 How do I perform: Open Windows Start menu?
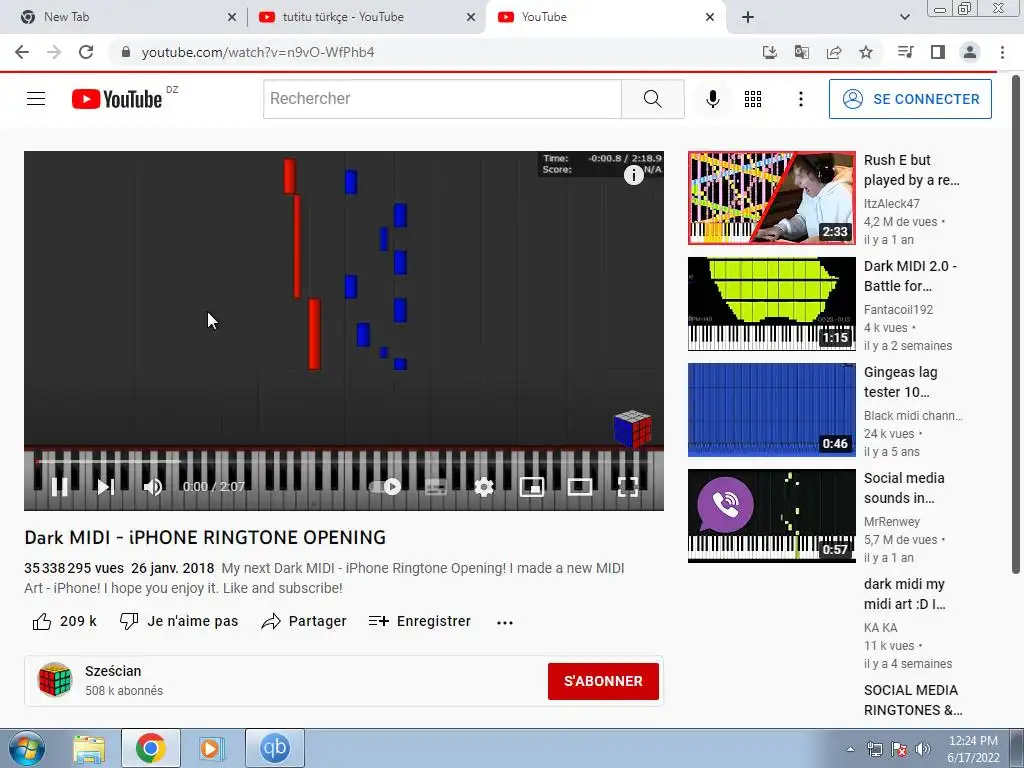point(26,748)
